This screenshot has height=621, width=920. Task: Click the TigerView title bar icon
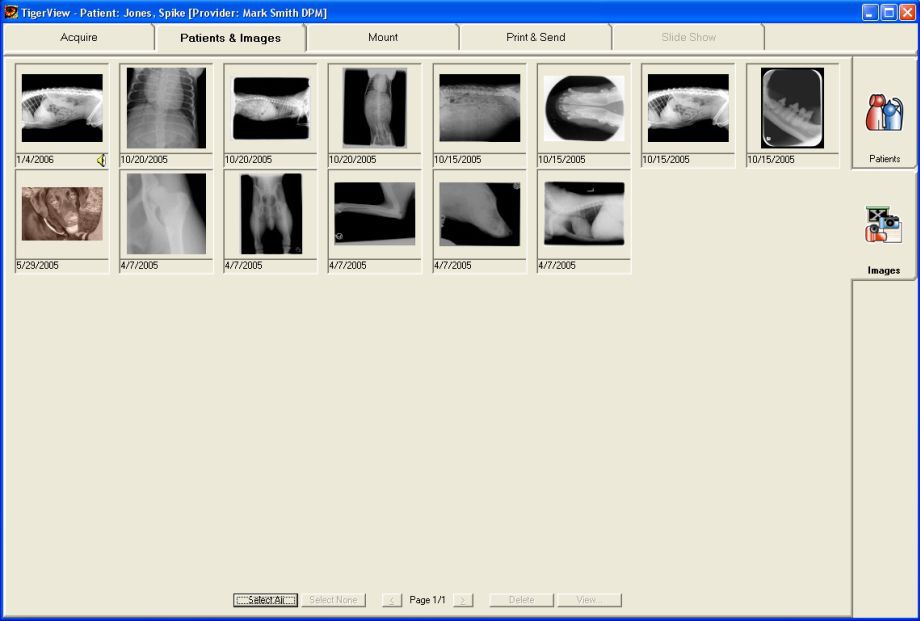click(11, 12)
